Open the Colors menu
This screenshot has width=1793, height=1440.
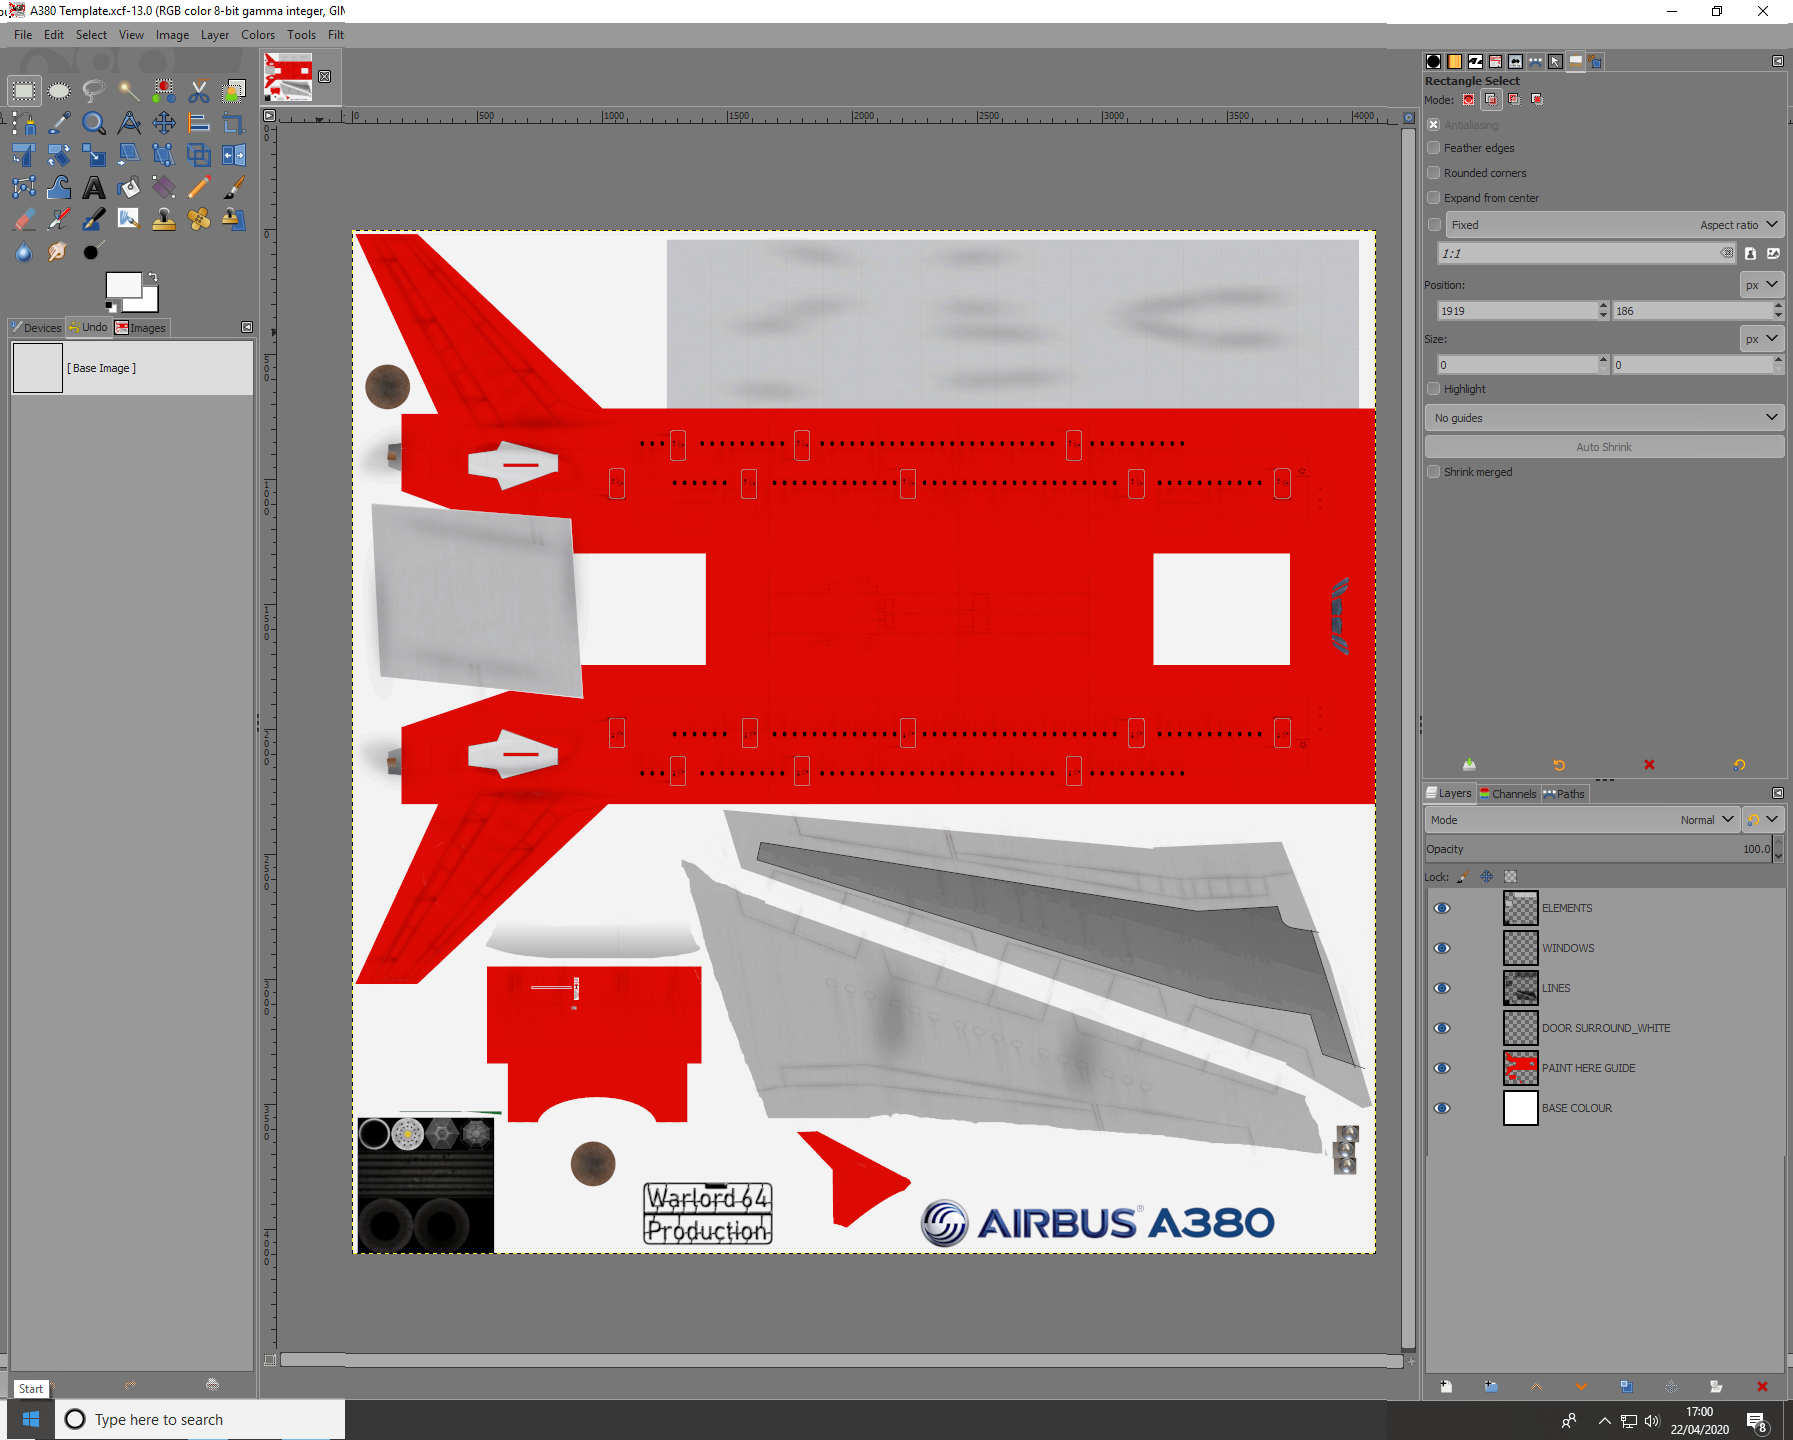click(257, 34)
